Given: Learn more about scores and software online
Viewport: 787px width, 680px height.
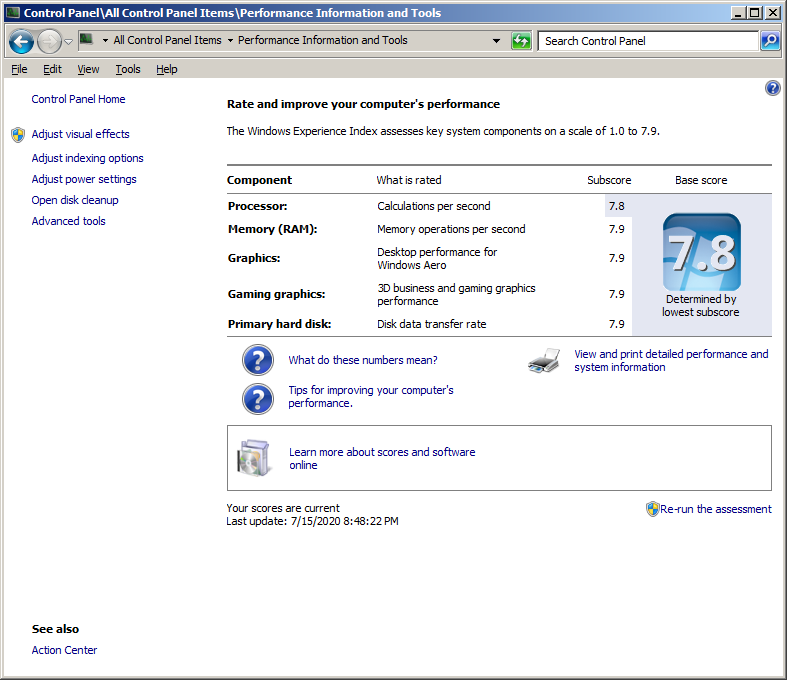Looking at the screenshot, I should pos(382,458).
